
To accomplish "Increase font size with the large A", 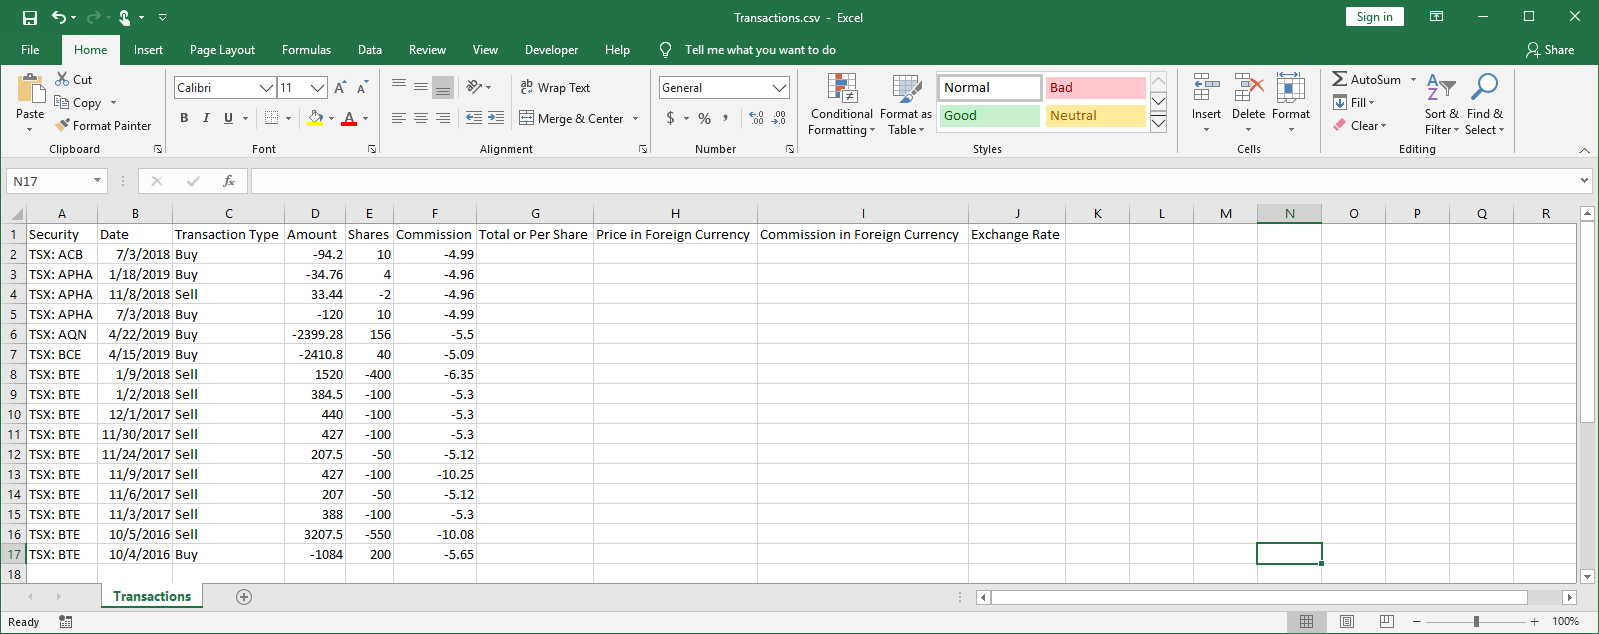I will (x=340, y=88).
